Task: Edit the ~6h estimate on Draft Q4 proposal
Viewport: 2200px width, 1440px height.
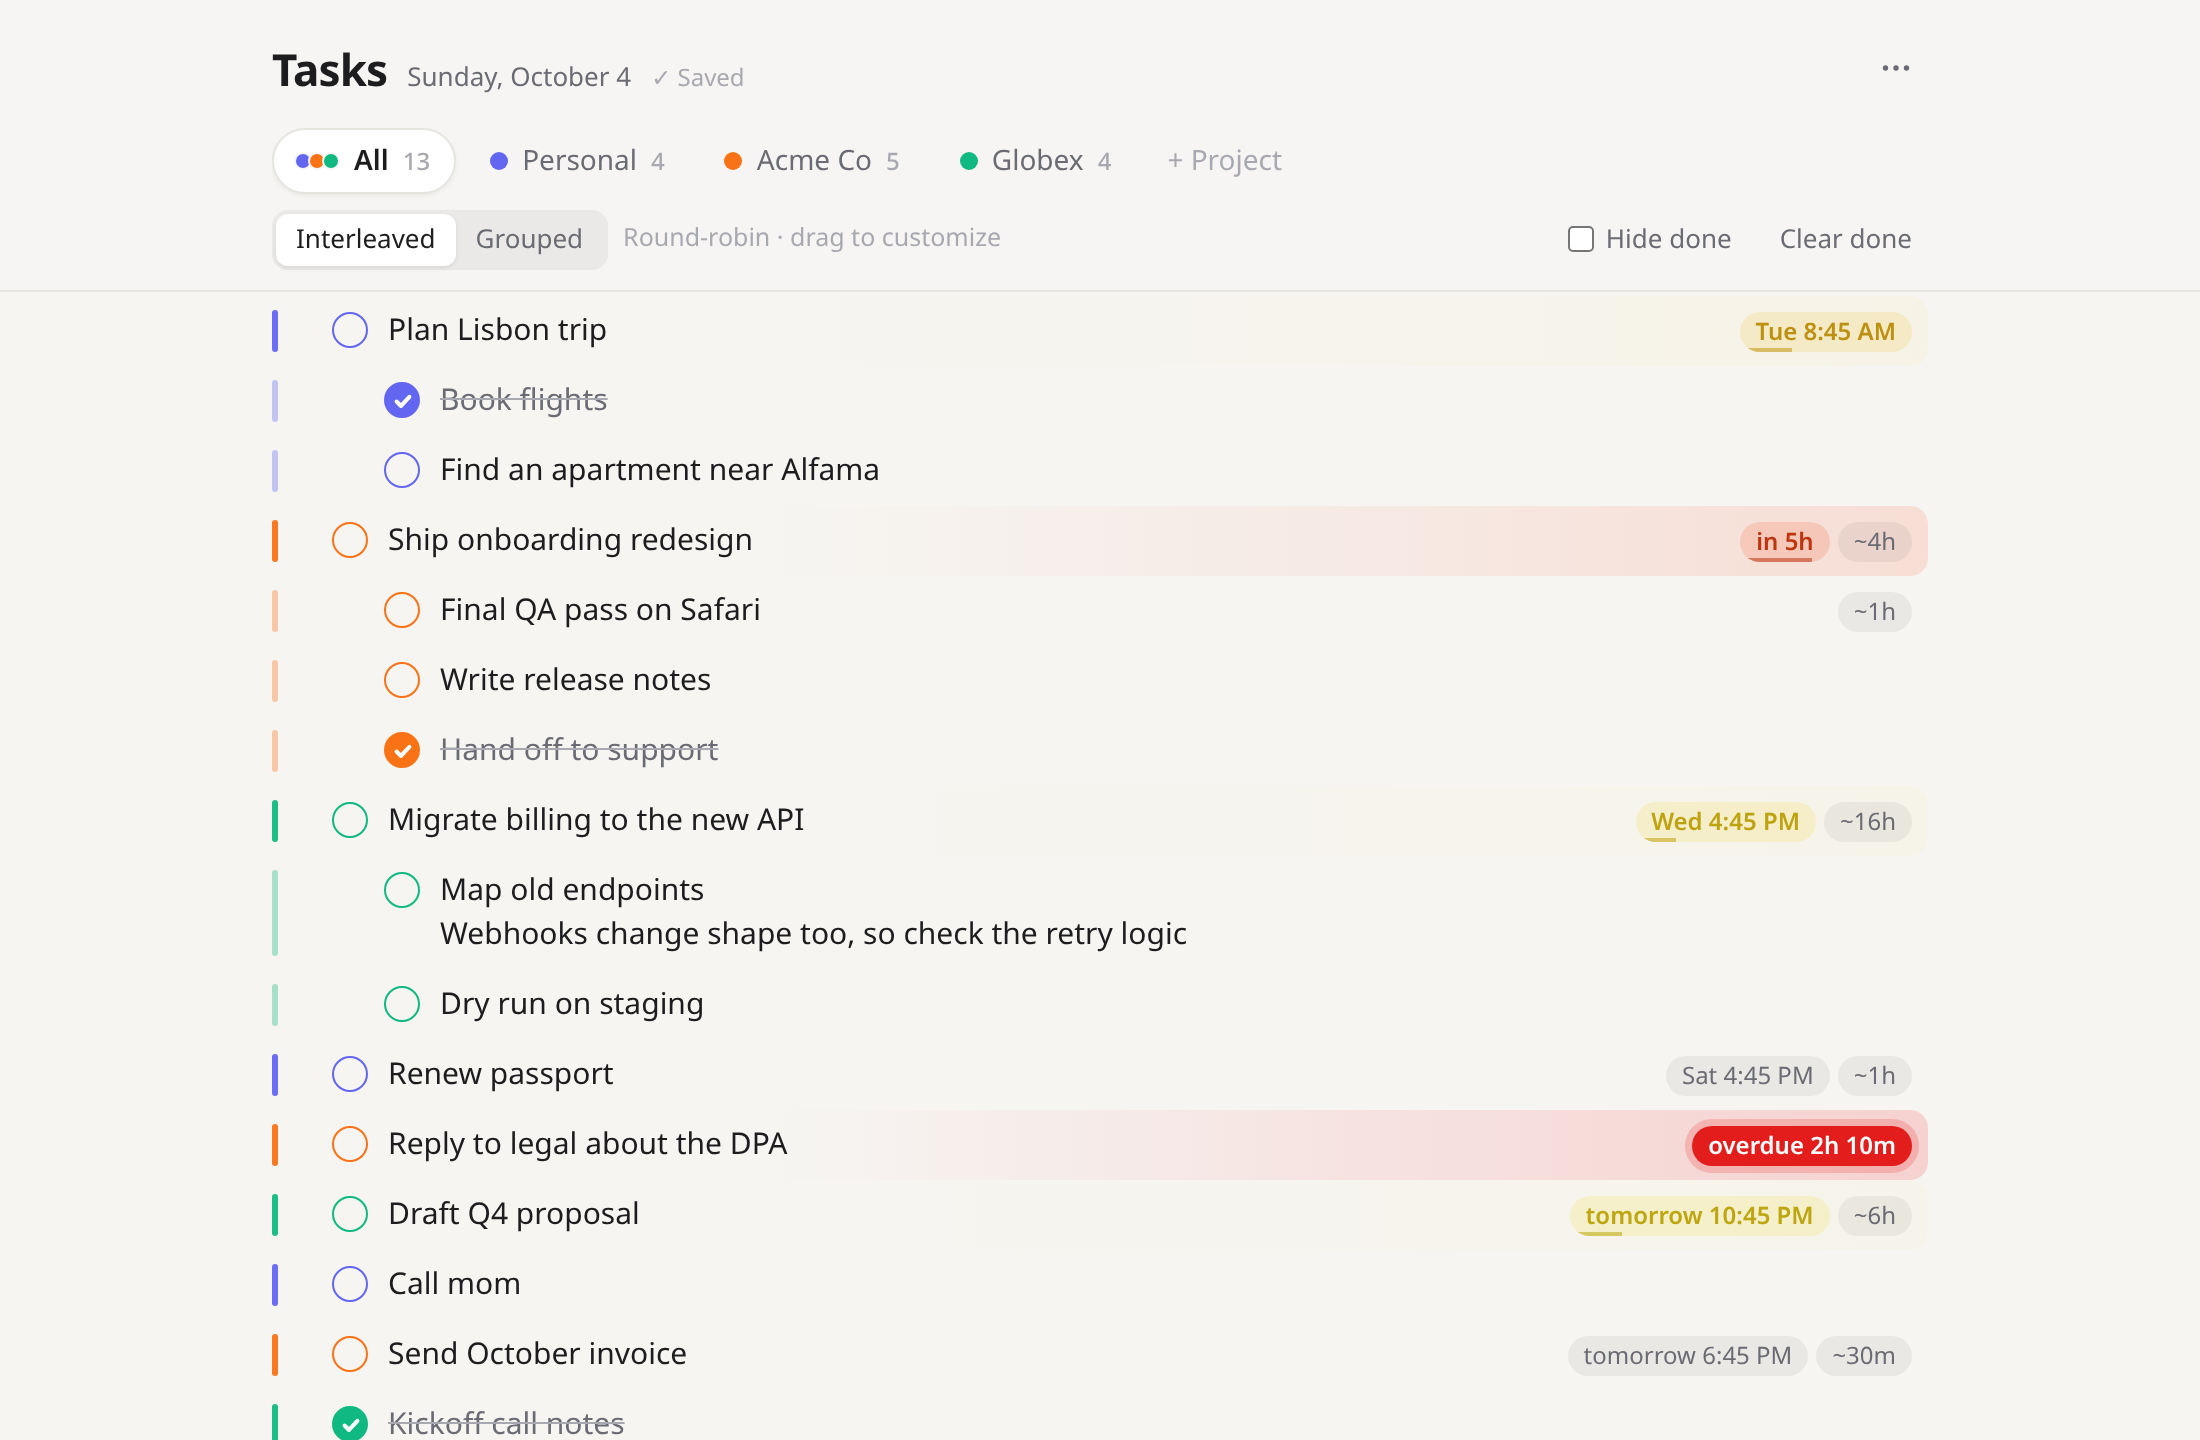Action: click(1874, 1216)
